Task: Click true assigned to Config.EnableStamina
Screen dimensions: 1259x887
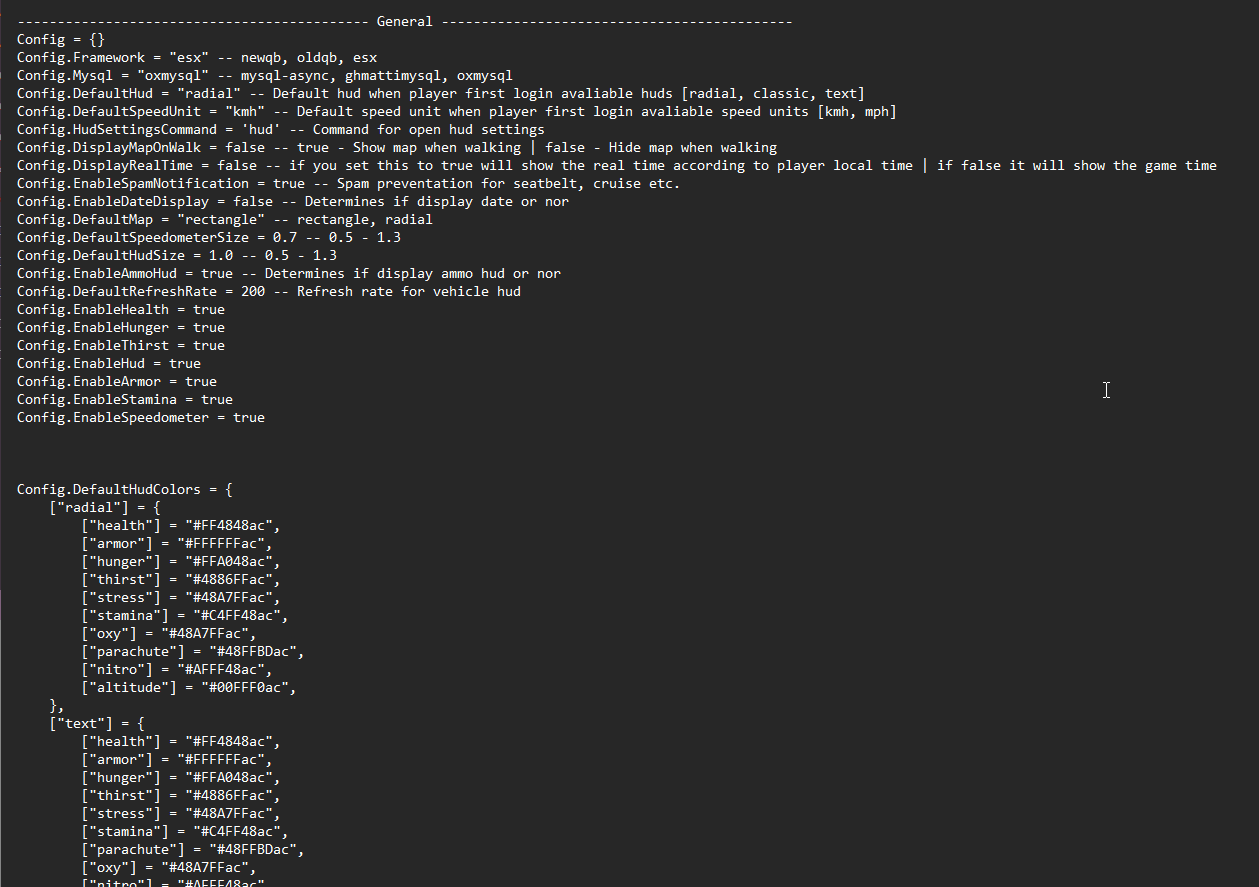Action: (x=217, y=400)
